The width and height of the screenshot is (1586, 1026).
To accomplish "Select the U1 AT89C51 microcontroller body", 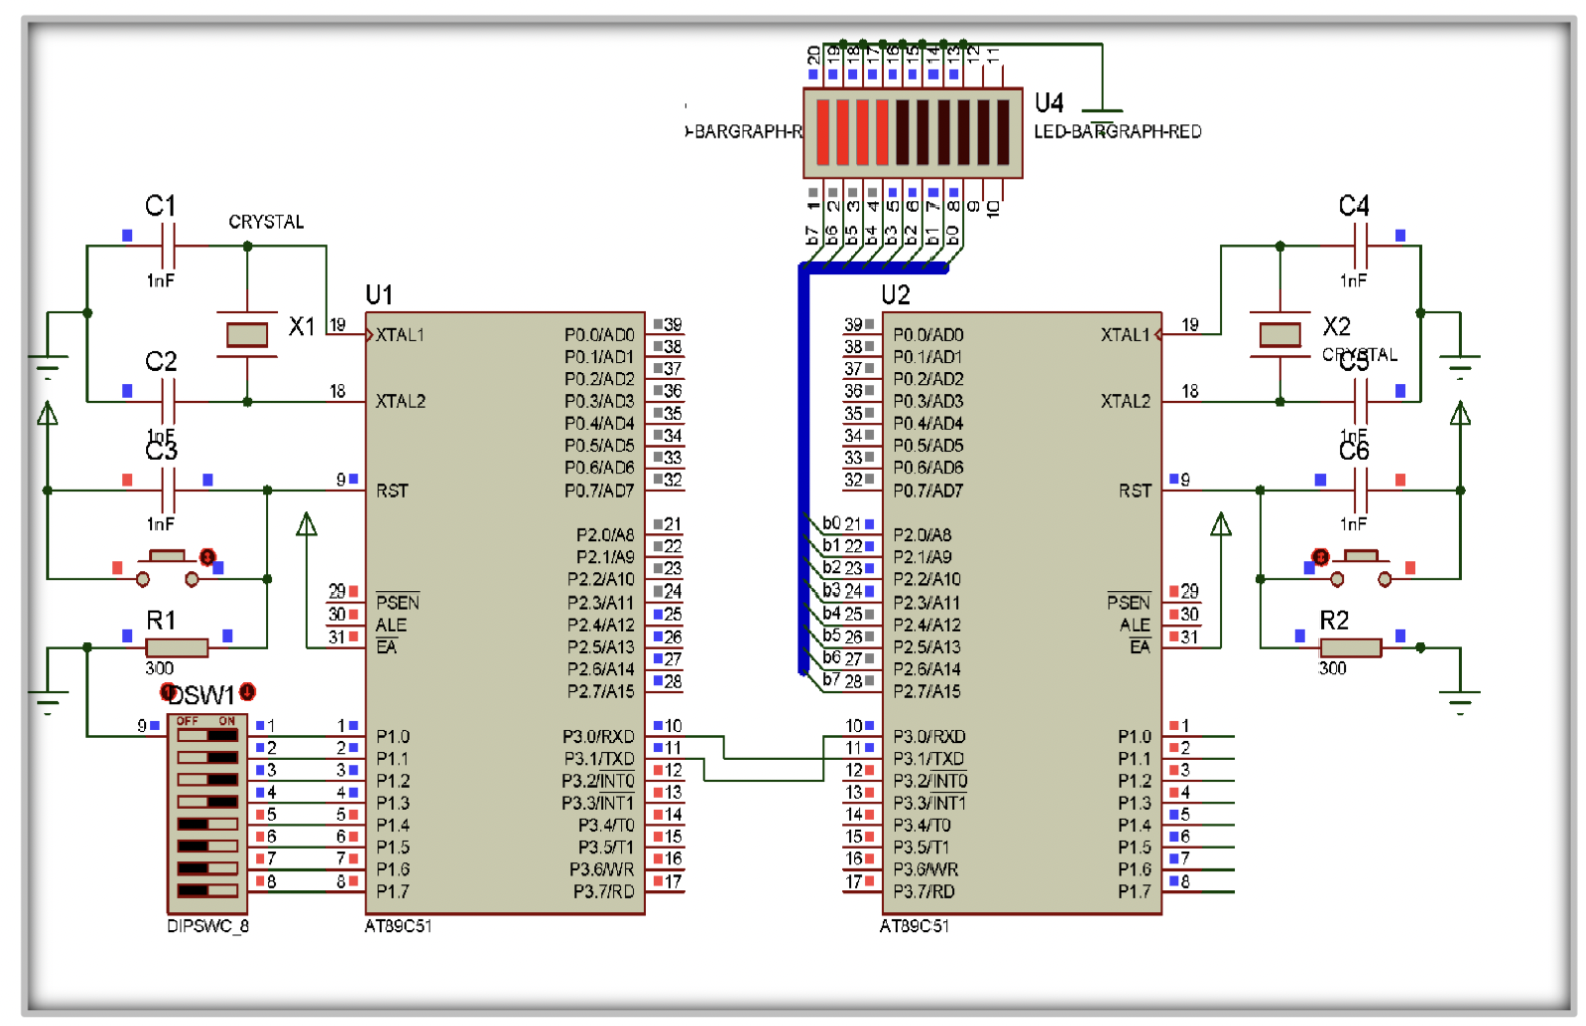I will 505,612.
